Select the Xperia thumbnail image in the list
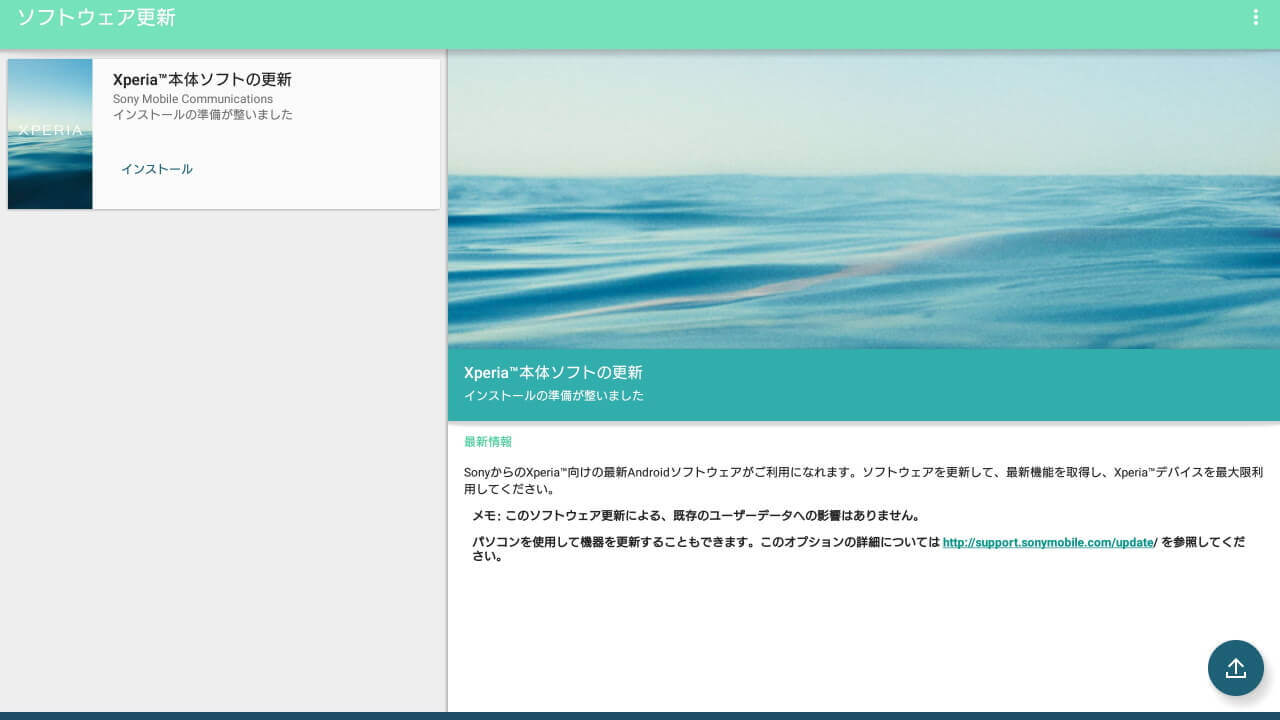The image size is (1280, 720). coord(50,133)
